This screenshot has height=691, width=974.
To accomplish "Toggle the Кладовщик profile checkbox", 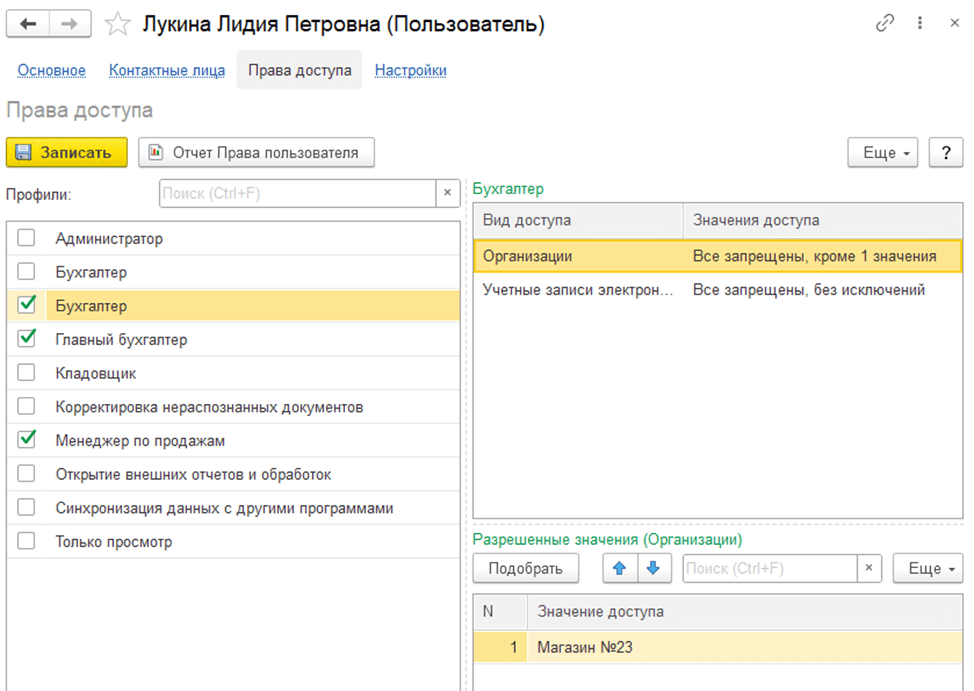I will point(27,373).
